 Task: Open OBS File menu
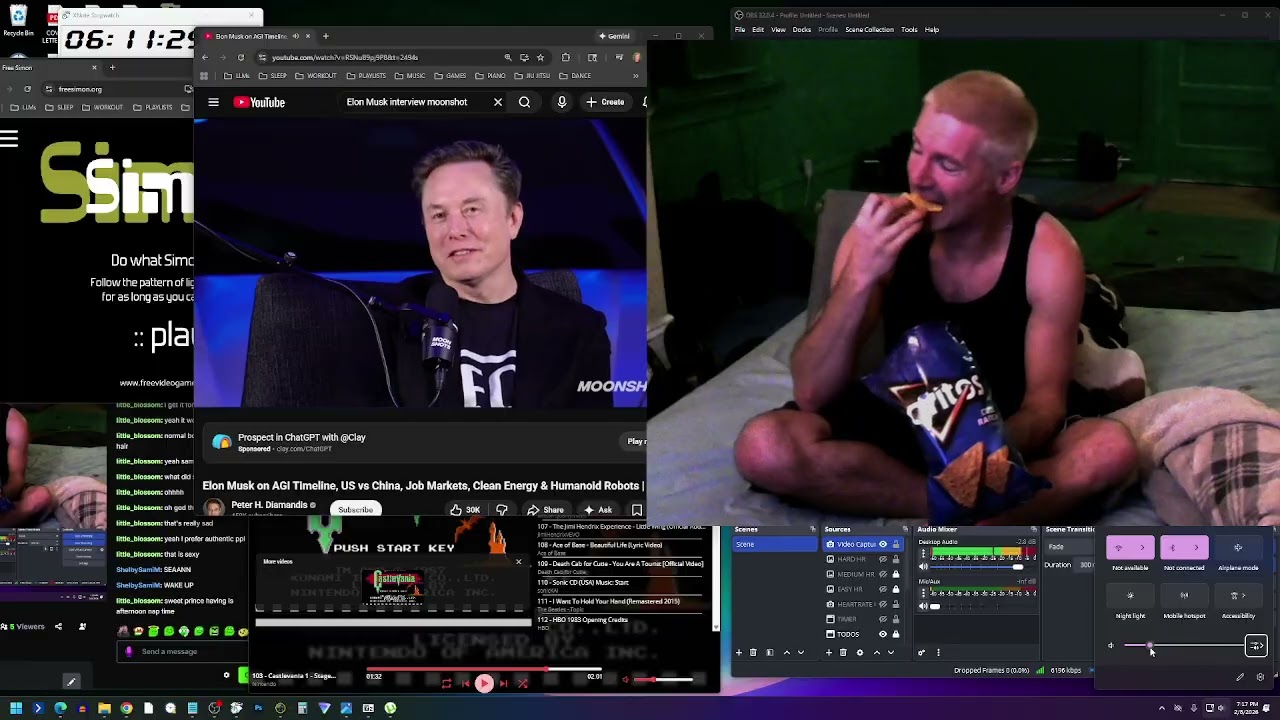[x=740, y=30]
